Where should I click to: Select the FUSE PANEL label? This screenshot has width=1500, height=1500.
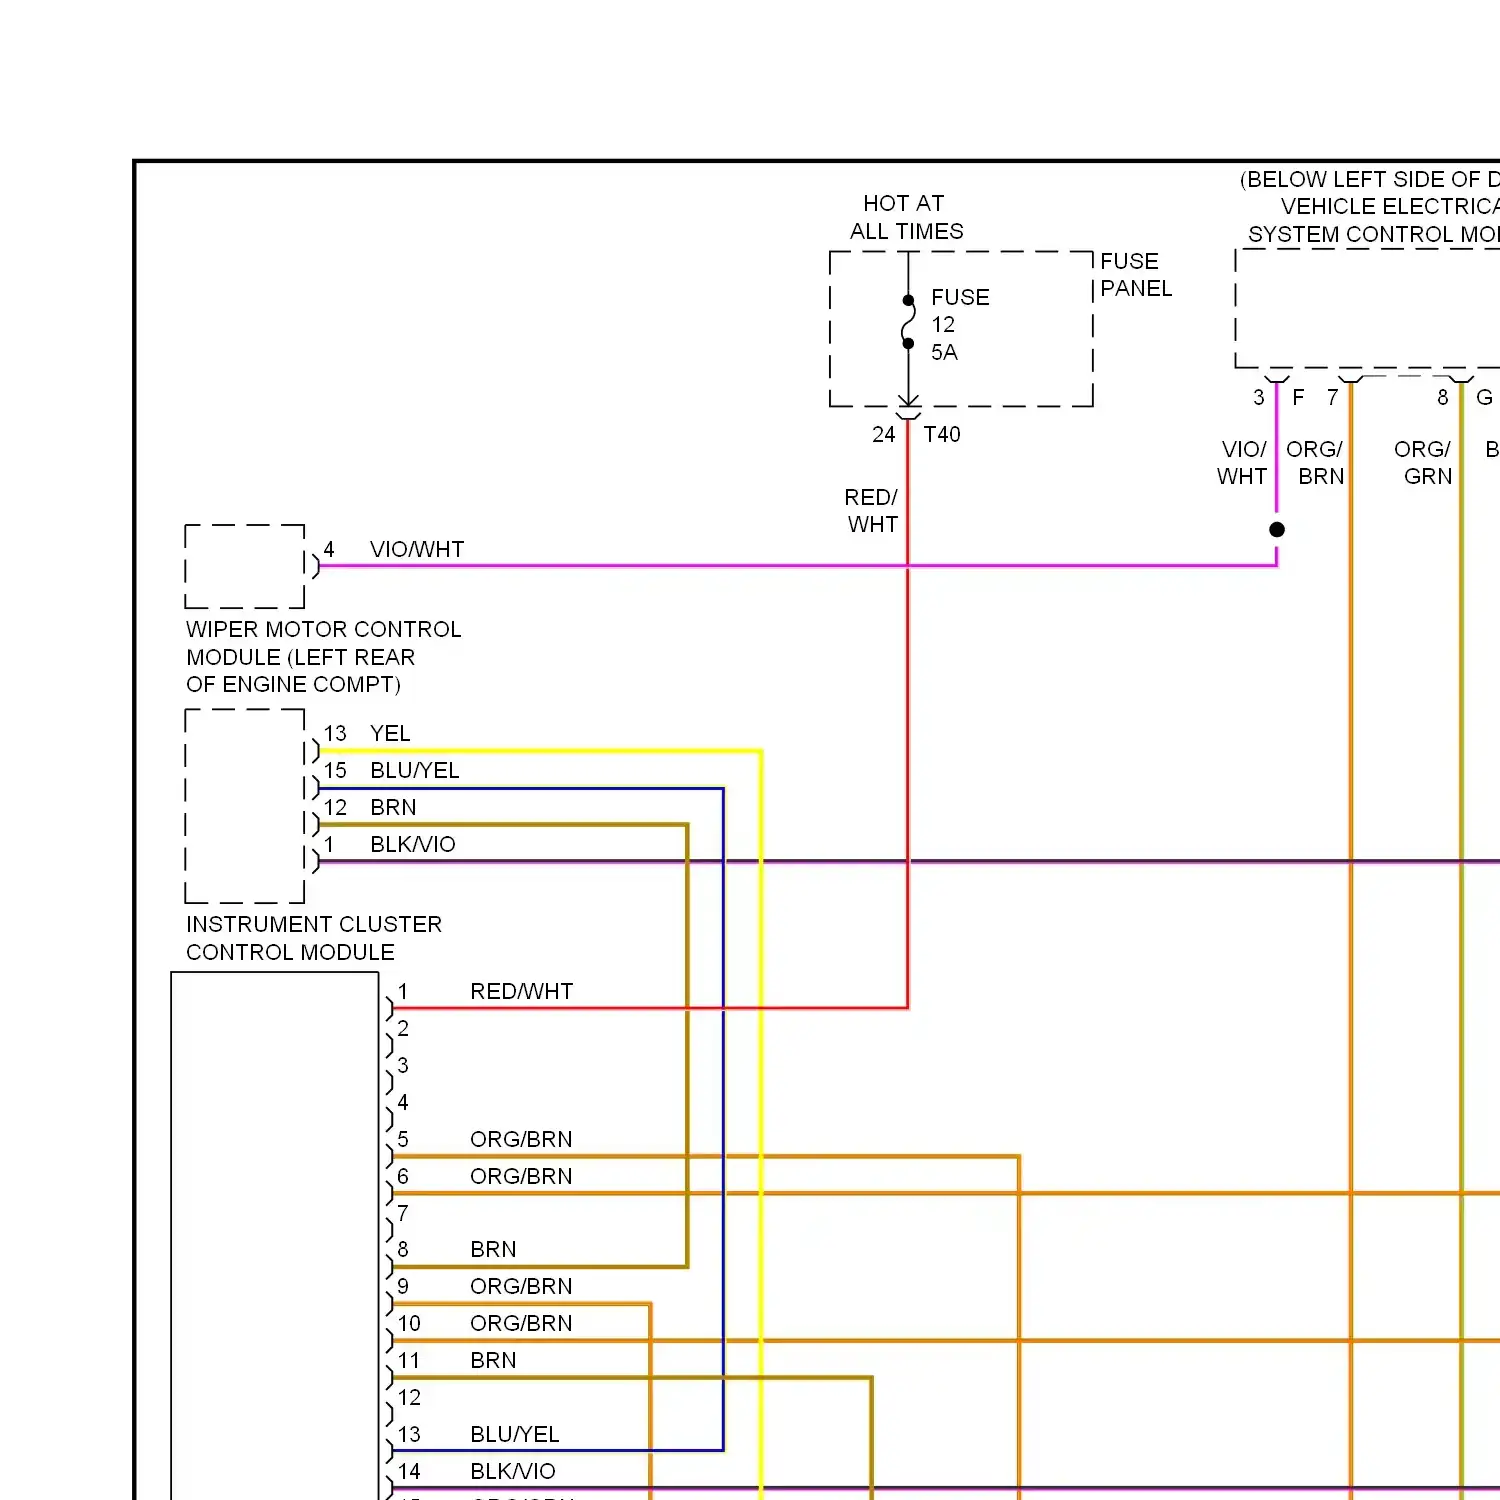pyautogui.click(x=1136, y=275)
